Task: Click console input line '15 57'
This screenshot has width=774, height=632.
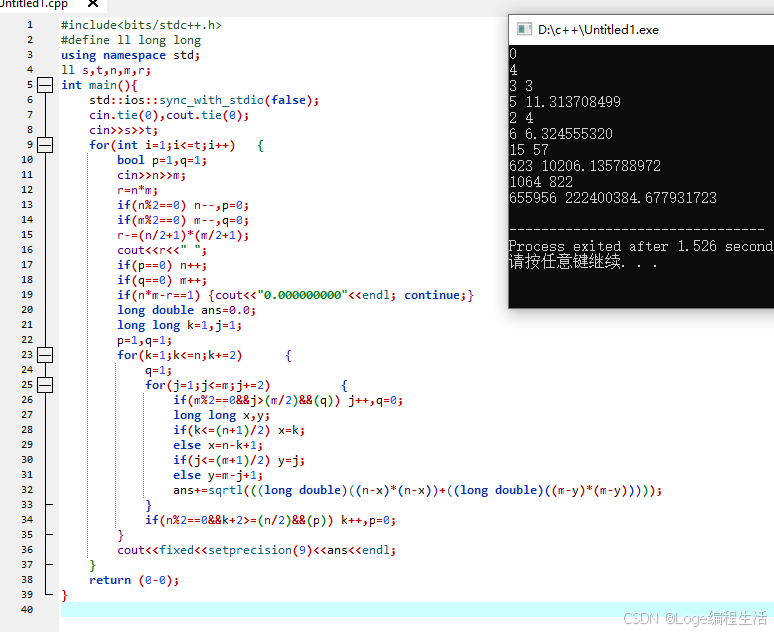Action: pos(529,150)
